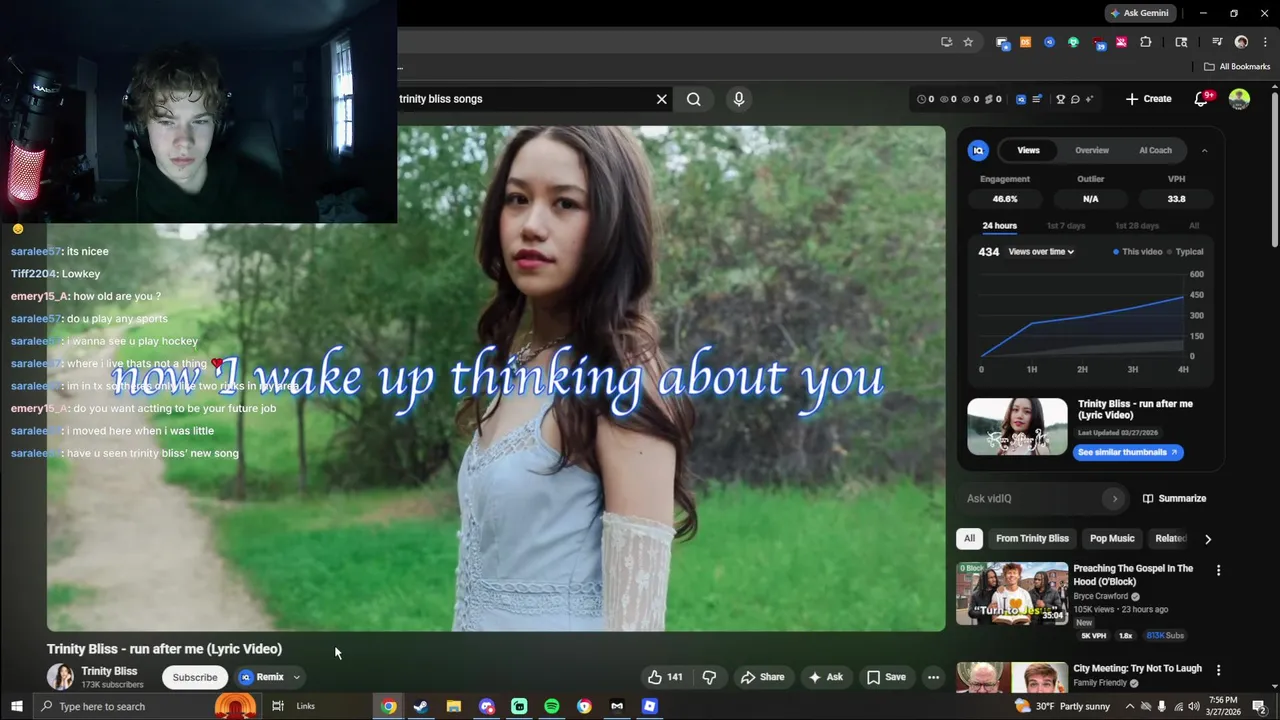Open Preaching The Gospel video thumbnail

1012,593
